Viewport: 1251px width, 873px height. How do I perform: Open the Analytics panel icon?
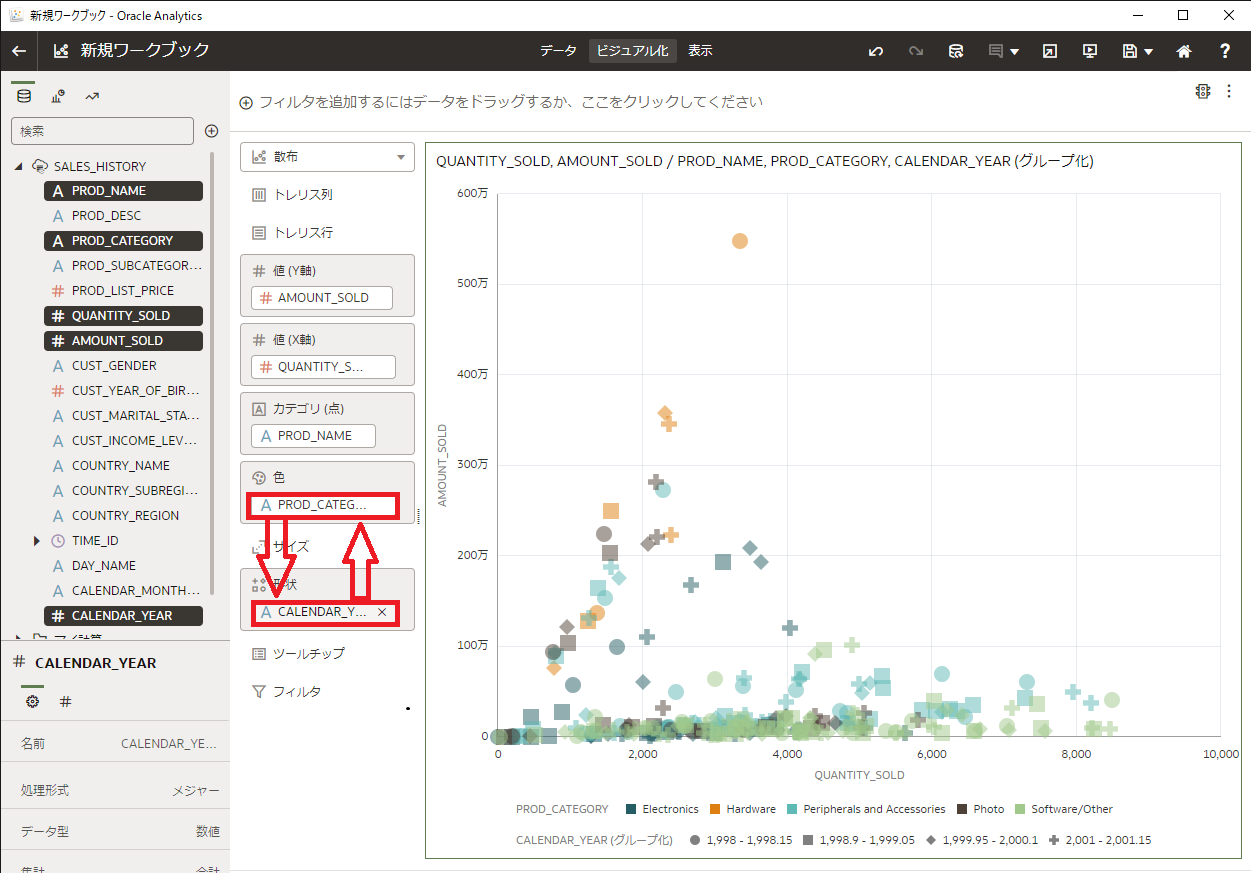click(x=92, y=96)
